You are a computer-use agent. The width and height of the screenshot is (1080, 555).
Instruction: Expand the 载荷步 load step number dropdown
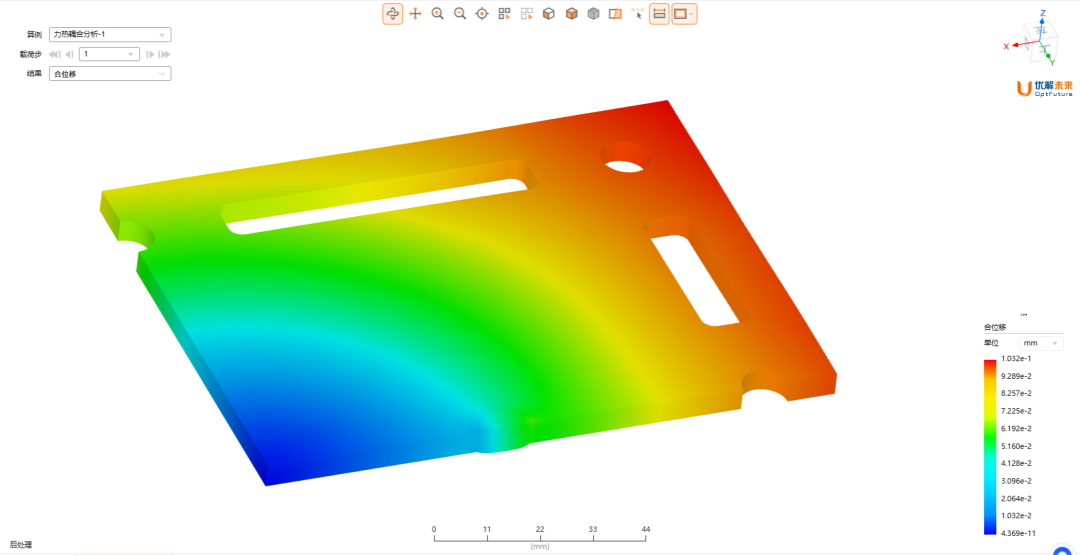click(x=110, y=54)
